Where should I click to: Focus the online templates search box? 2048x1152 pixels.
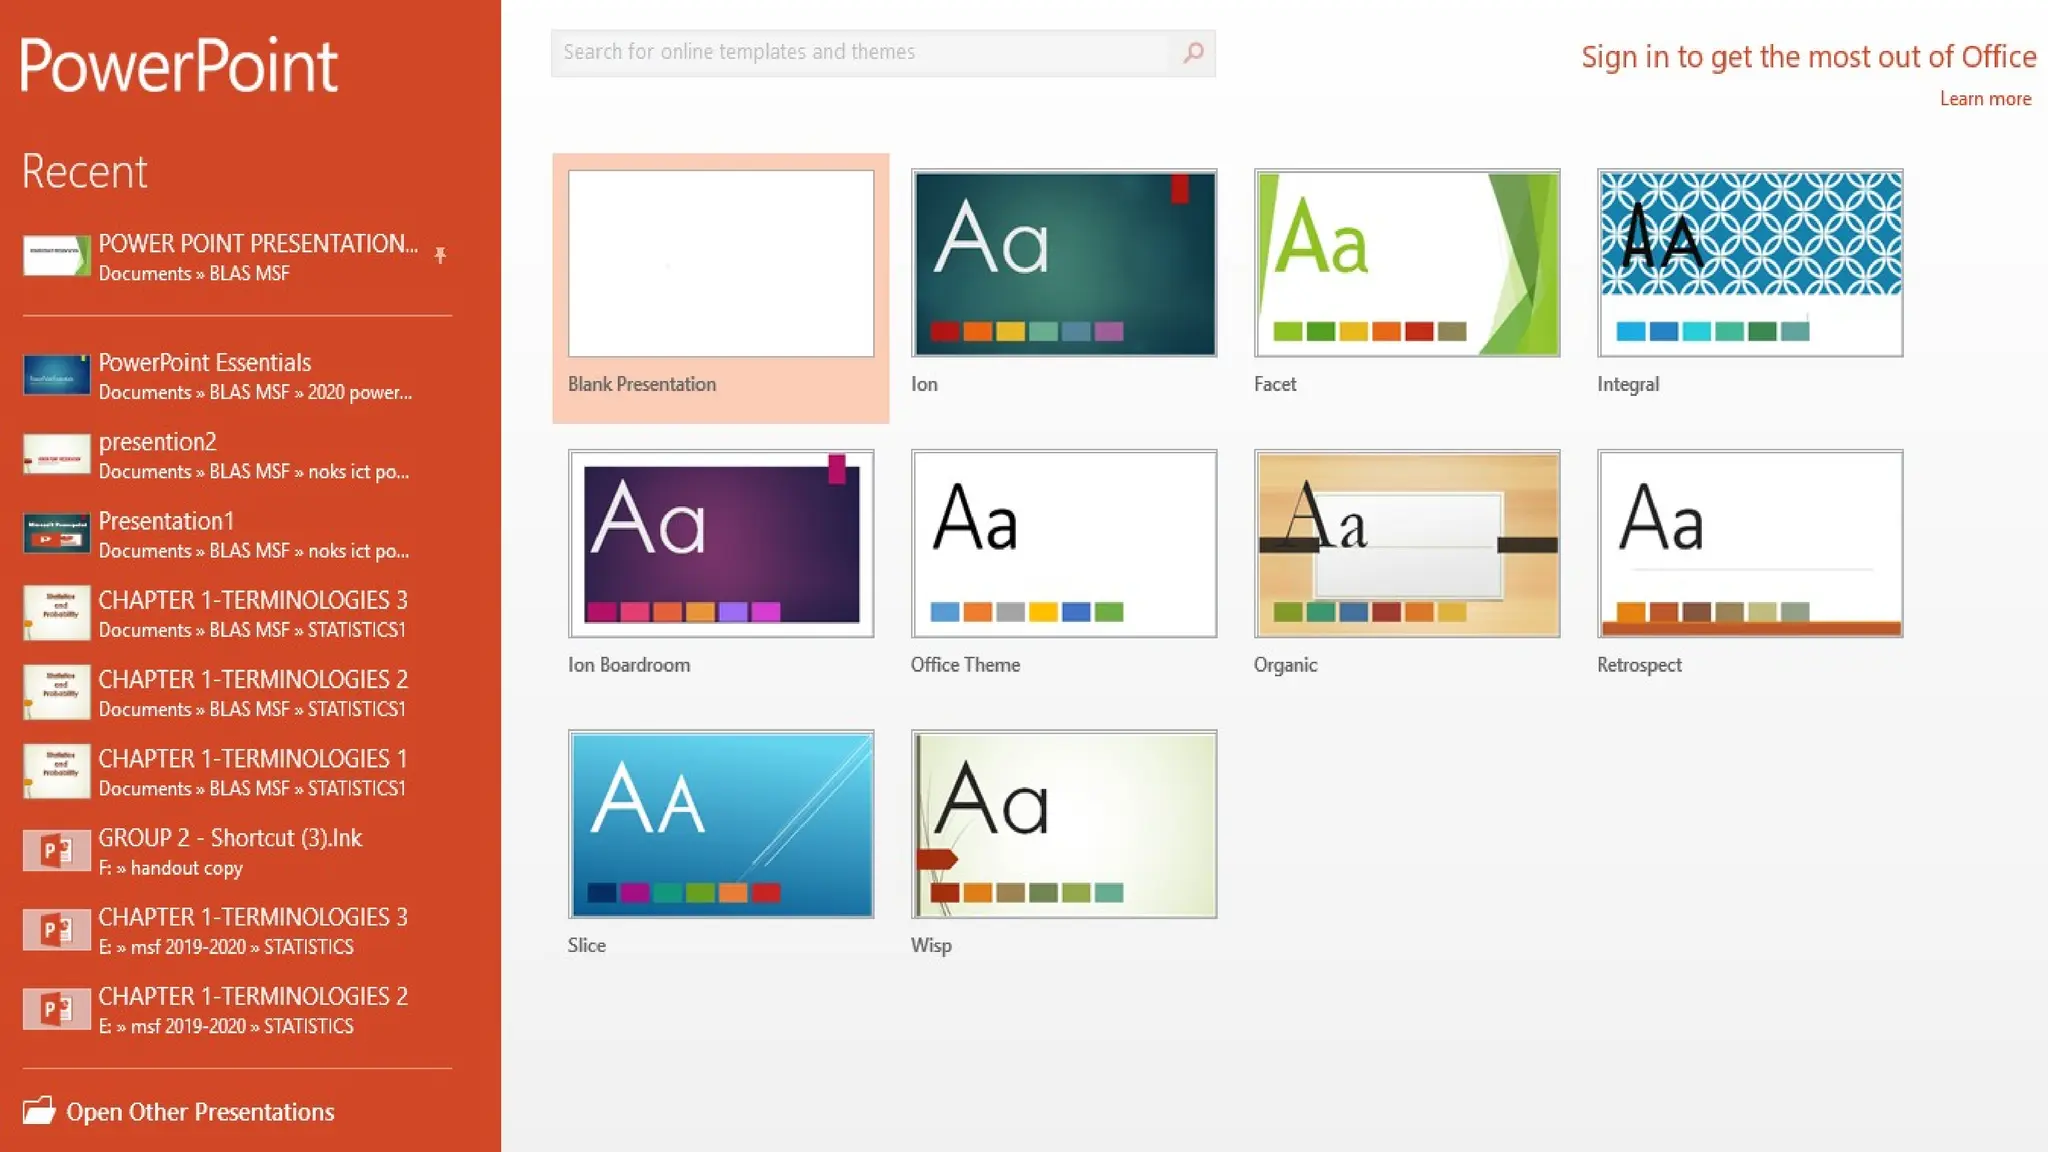point(860,53)
